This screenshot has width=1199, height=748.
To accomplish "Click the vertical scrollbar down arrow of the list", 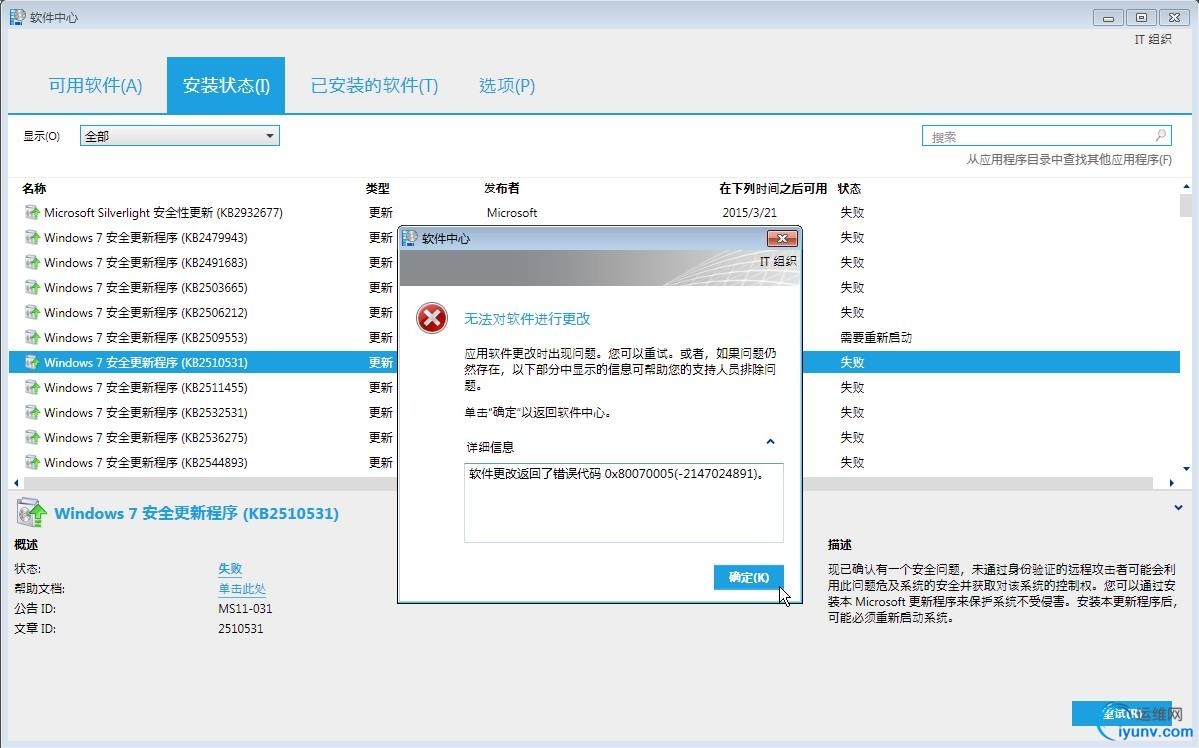I will (1185, 469).
